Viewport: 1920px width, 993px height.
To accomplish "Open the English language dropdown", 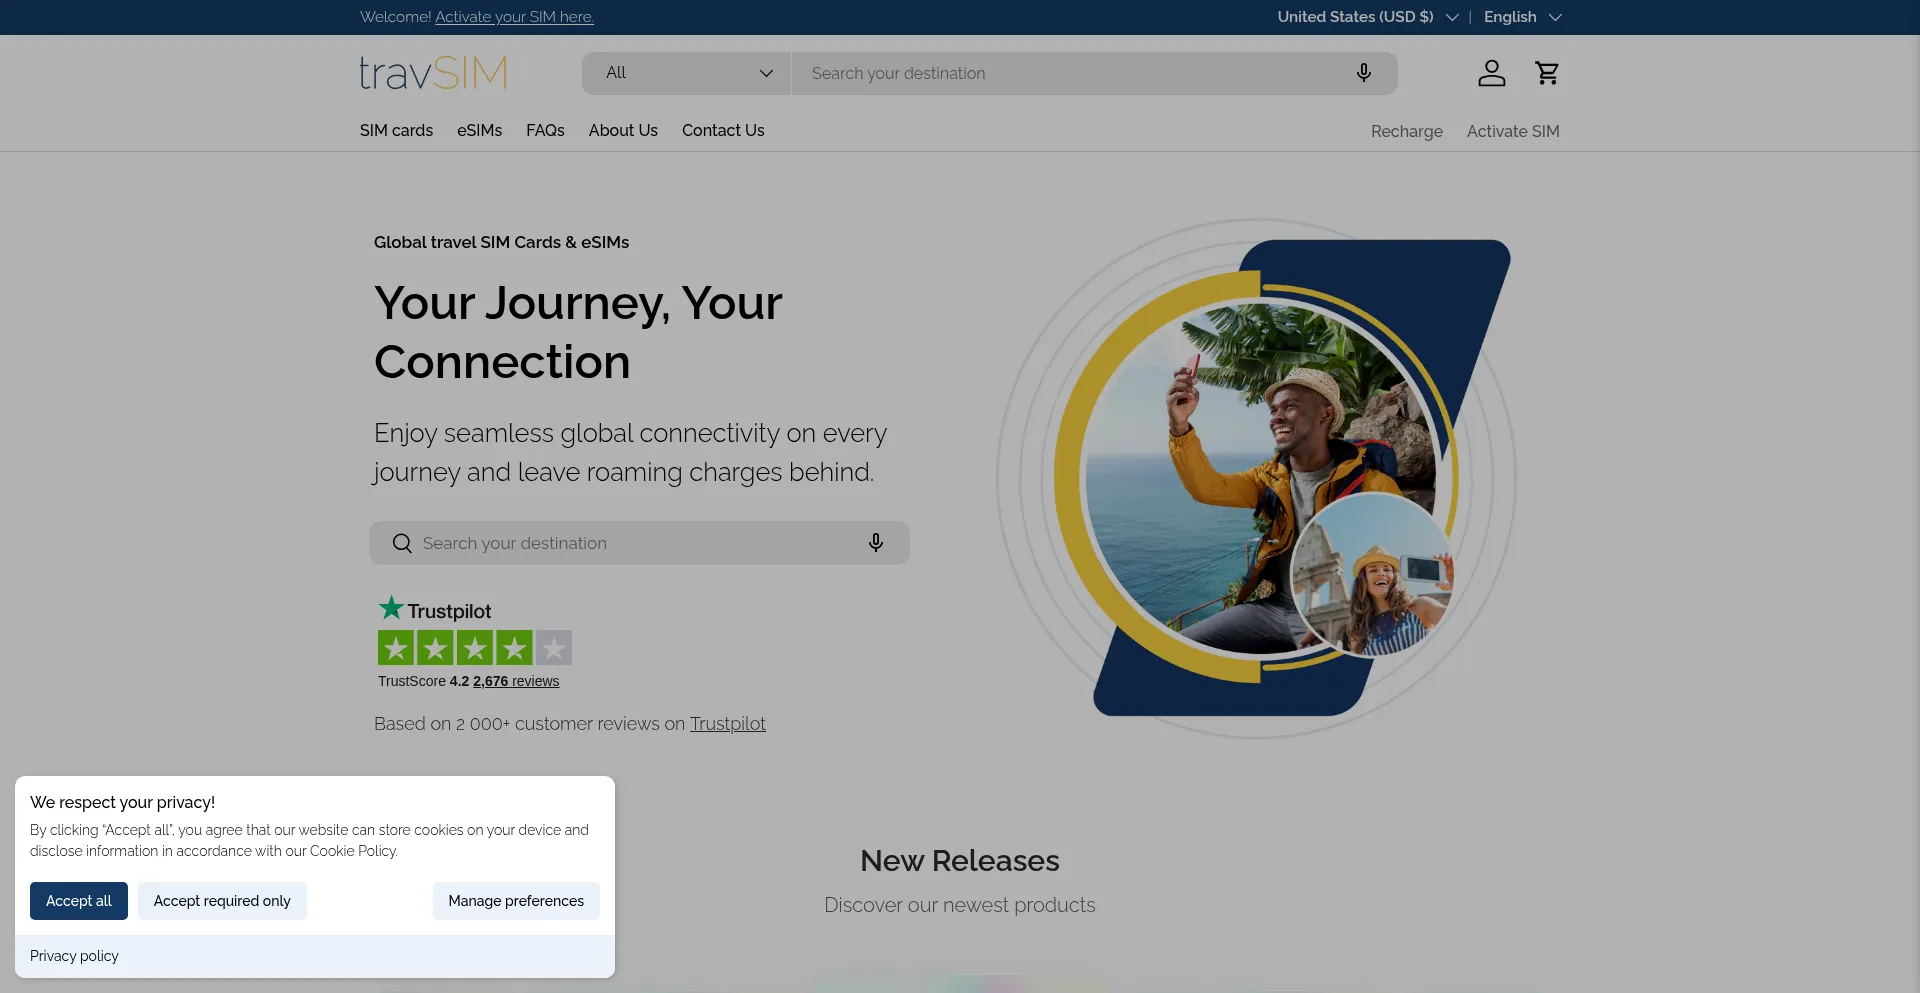I will tap(1521, 17).
